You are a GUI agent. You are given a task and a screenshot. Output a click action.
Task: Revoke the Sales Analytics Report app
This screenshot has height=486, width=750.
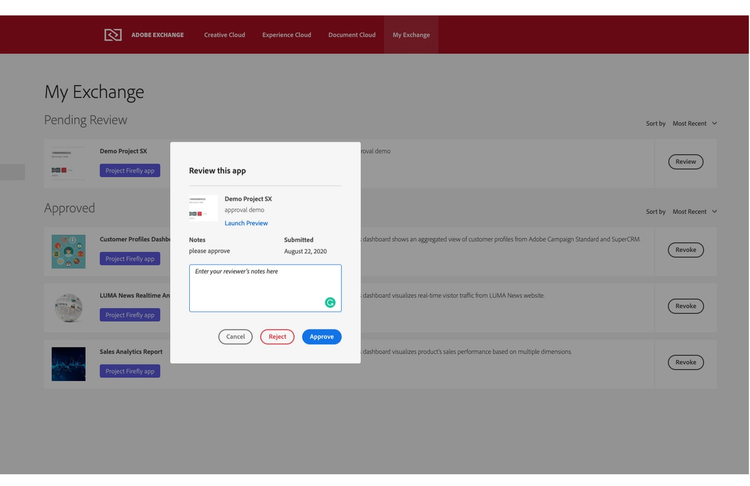pyautogui.click(x=685, y=362)
